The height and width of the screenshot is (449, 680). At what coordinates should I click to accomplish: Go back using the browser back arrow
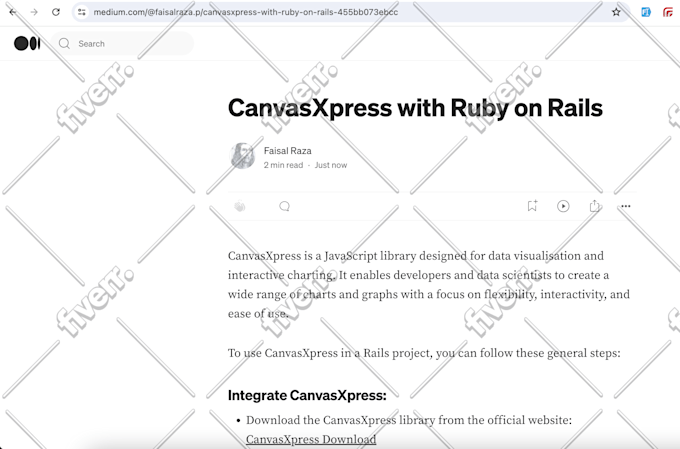pos(13,12)
